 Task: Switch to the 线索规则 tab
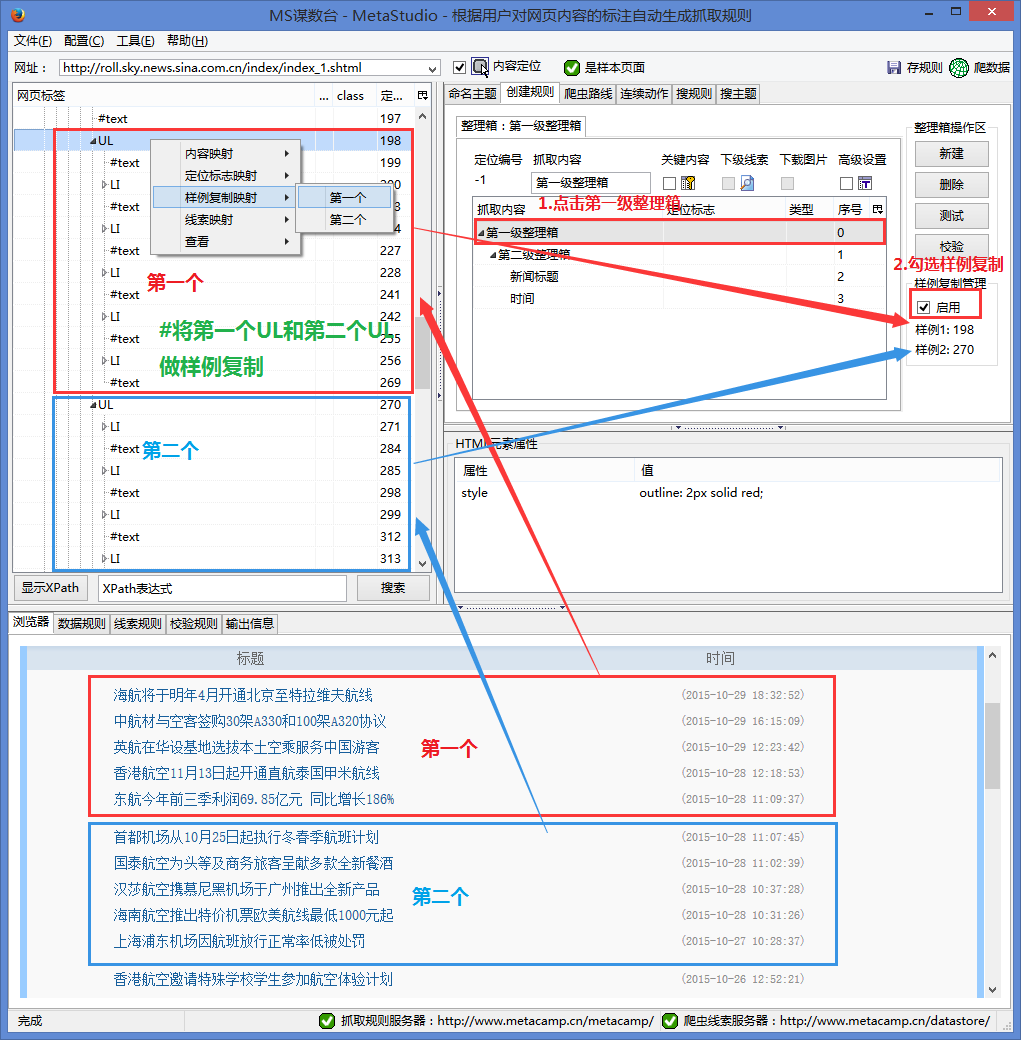(x=137, y=623)
